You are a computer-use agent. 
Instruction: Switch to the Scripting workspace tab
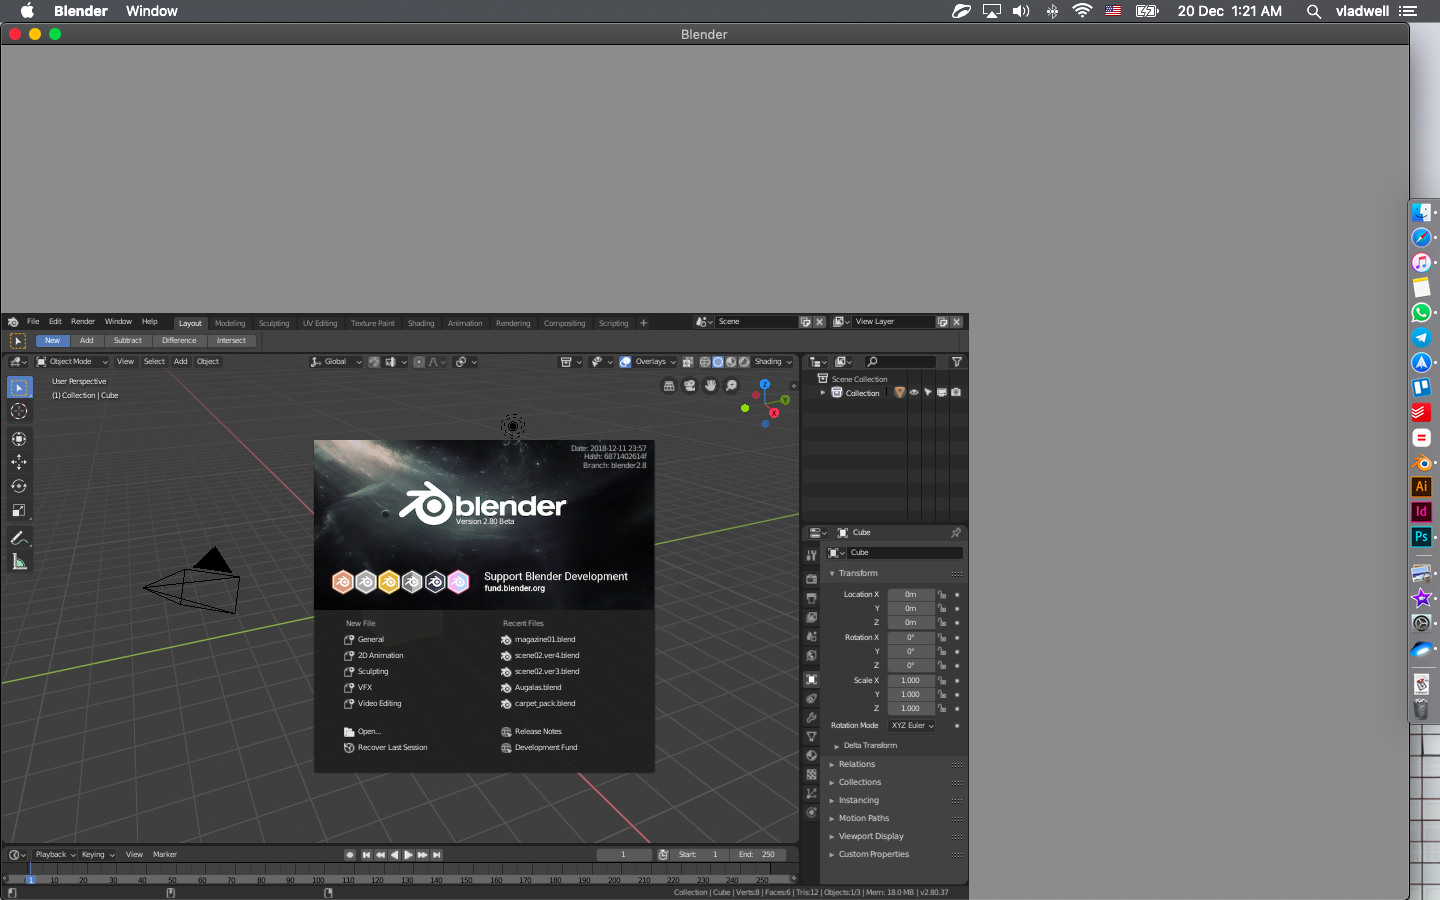tap(613, 323)
